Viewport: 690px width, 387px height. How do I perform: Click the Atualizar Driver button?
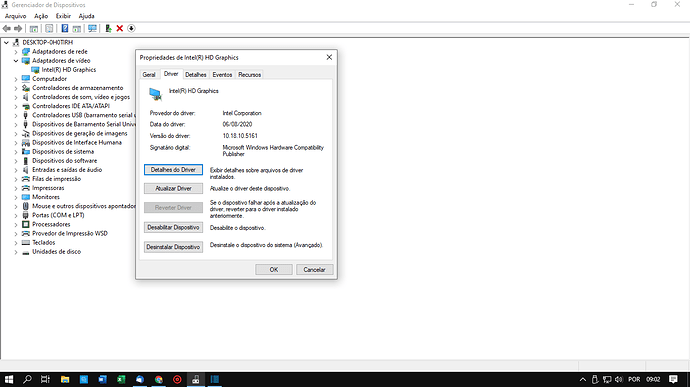pos(173,188)
